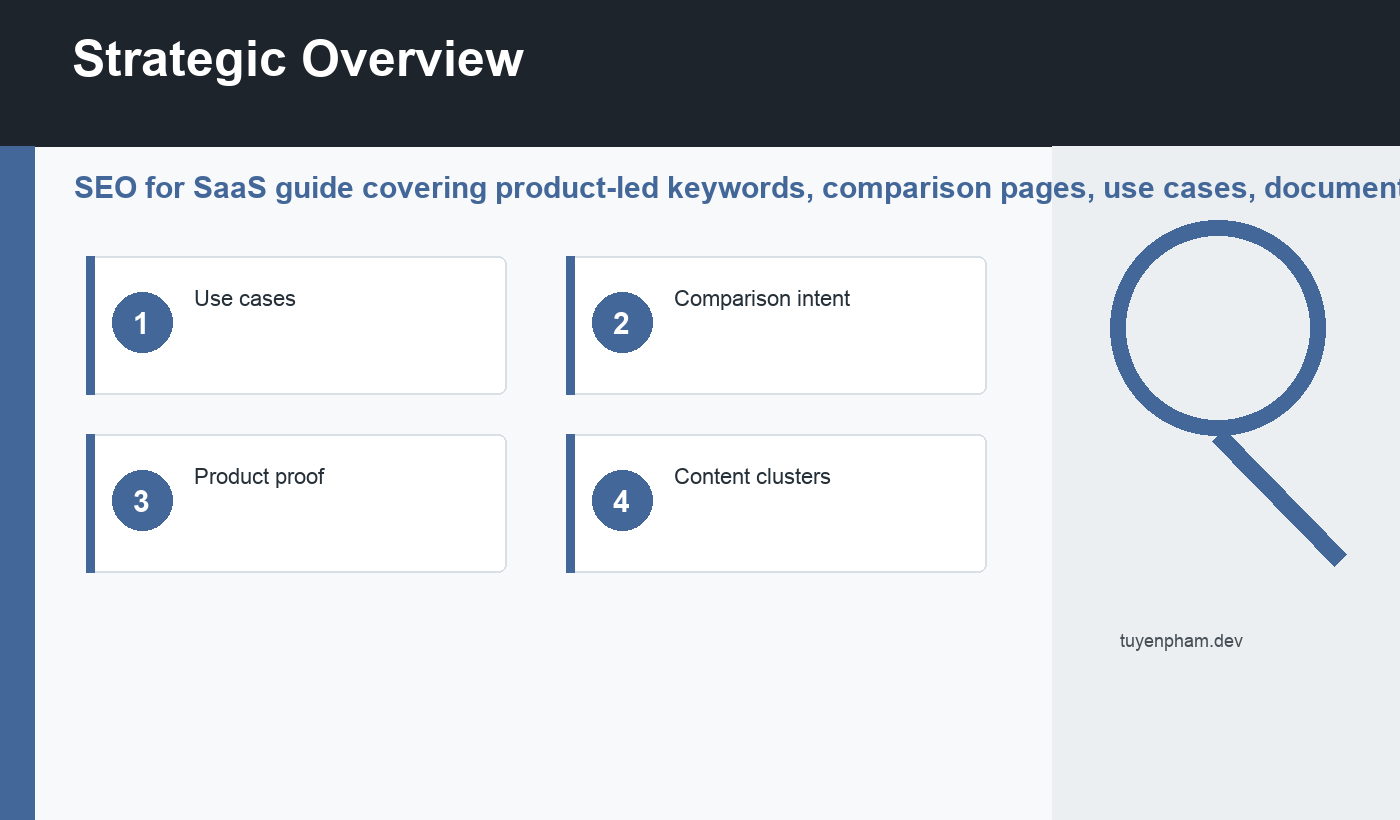Select the 'Product proof' card text
Viewport: 1400px width, 820px height.
(x=259, y=476)
